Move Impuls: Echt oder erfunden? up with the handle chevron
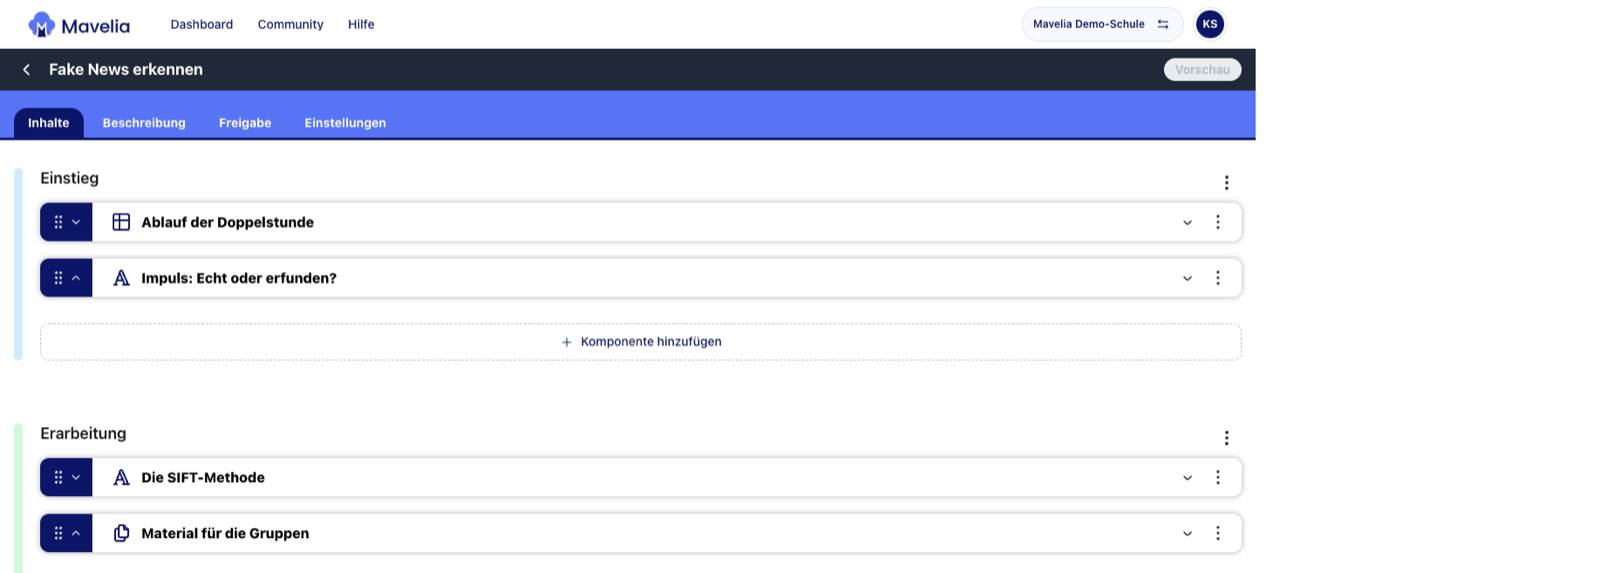Image resolution: width=1600 pixels, height=573 pixels. click(76, 278)
